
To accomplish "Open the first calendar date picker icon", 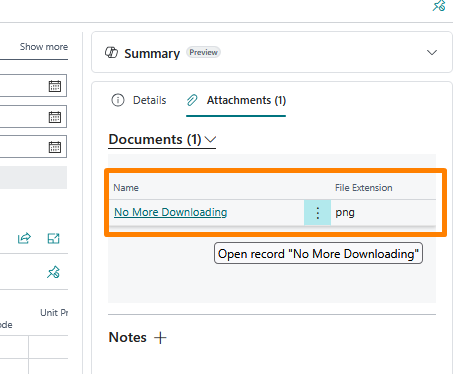I will coord(55,86).
